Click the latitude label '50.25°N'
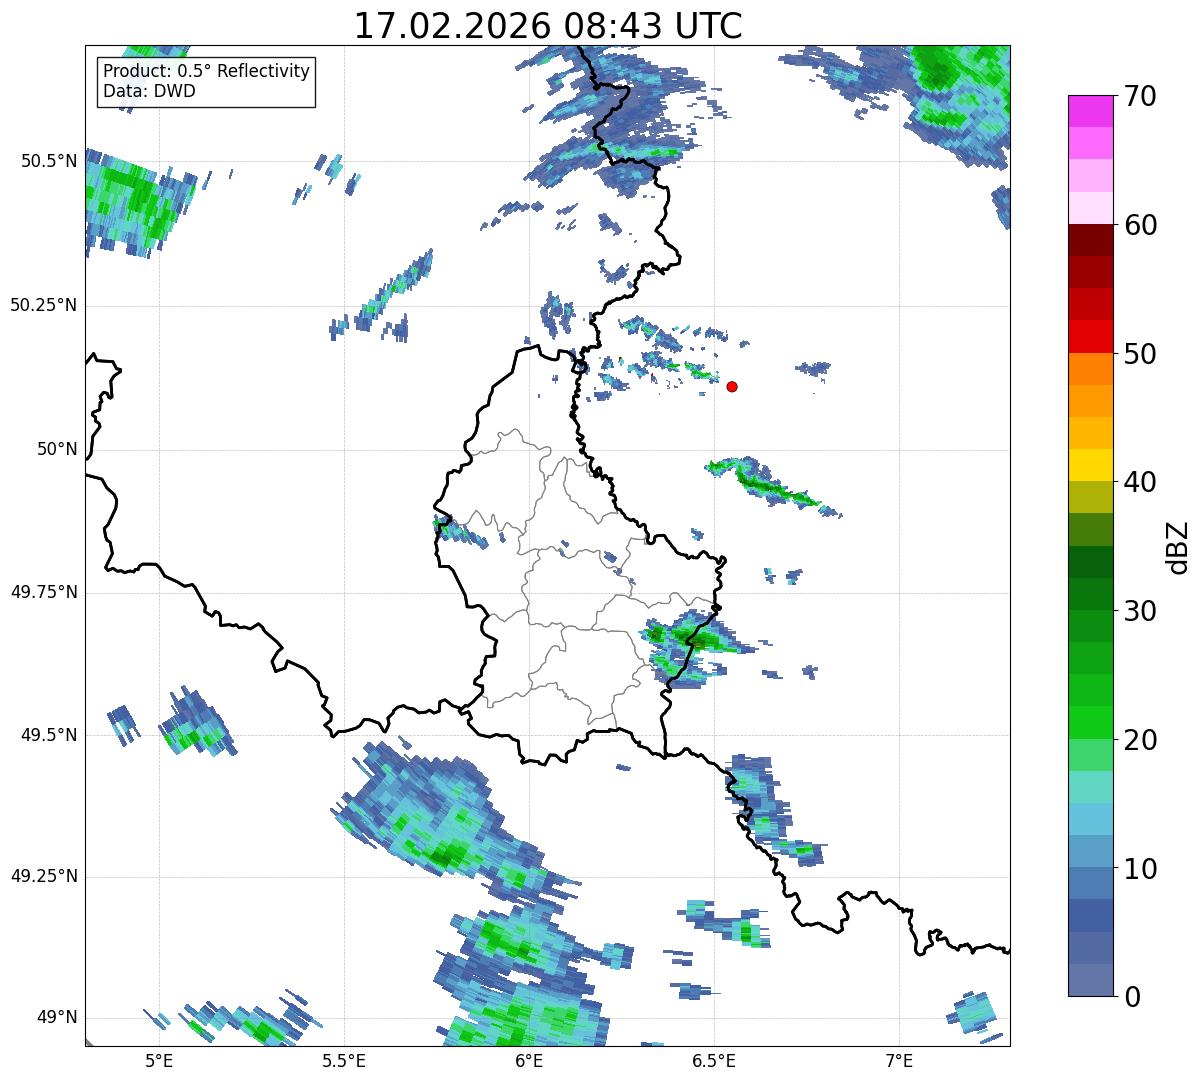Image resolution: width=1202 pixels, height=1081 pixels. click(43, 305)
